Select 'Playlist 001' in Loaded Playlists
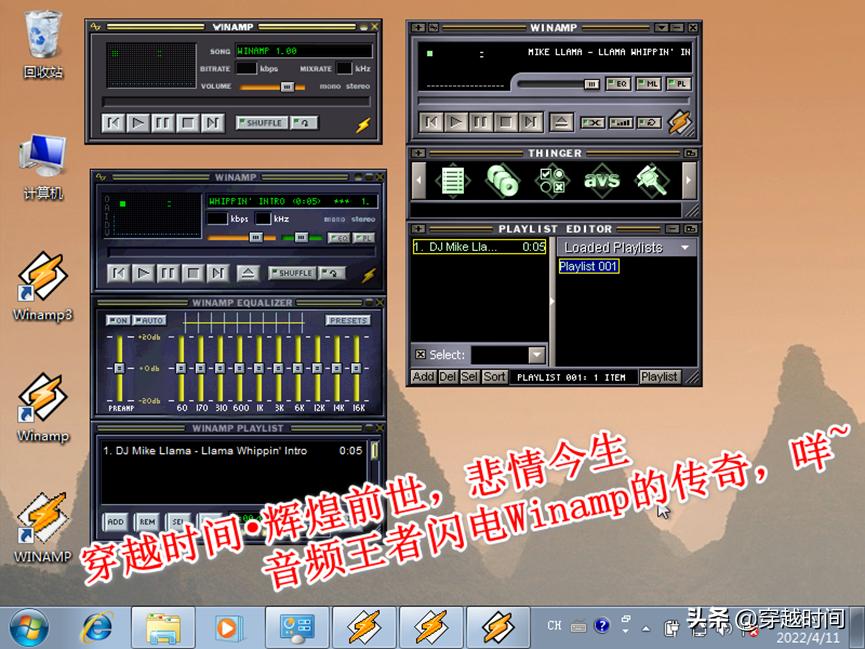 pyautogui.click(x=589, y=266)
